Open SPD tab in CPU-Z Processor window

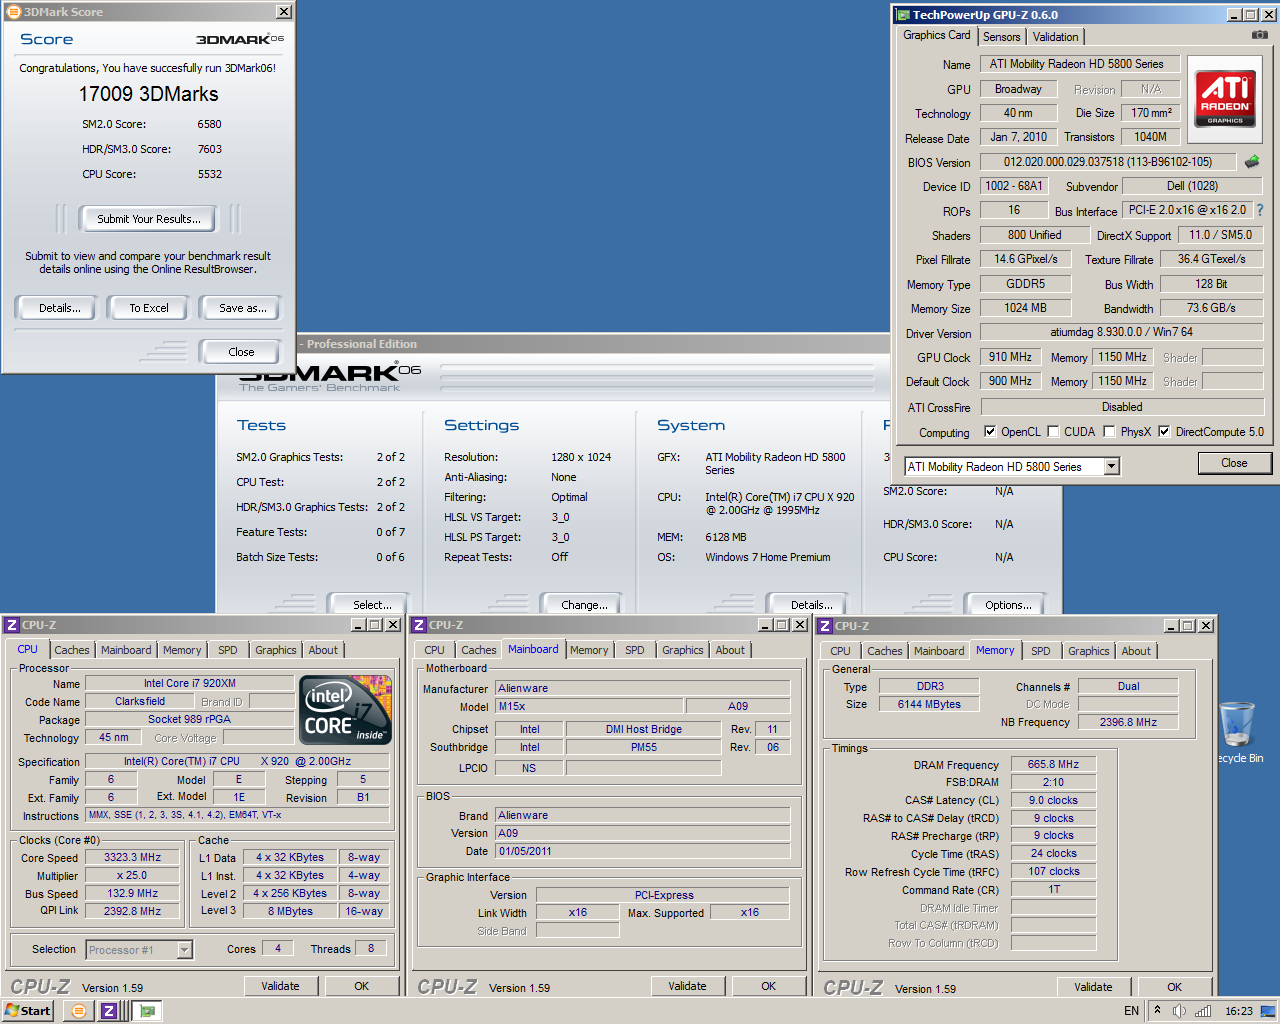228,650
